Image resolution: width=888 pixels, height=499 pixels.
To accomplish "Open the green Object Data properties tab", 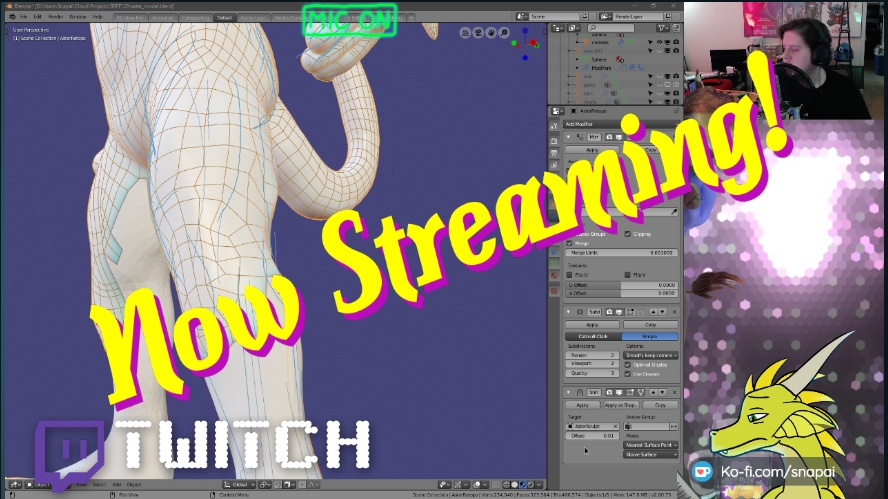I will tap(554, 263).
